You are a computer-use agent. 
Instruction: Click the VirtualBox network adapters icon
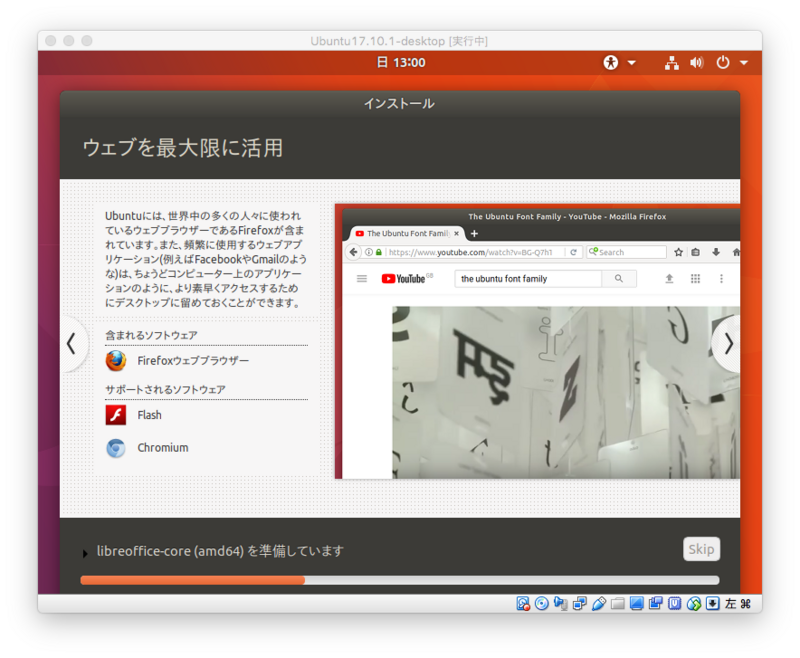coord(580,604)
